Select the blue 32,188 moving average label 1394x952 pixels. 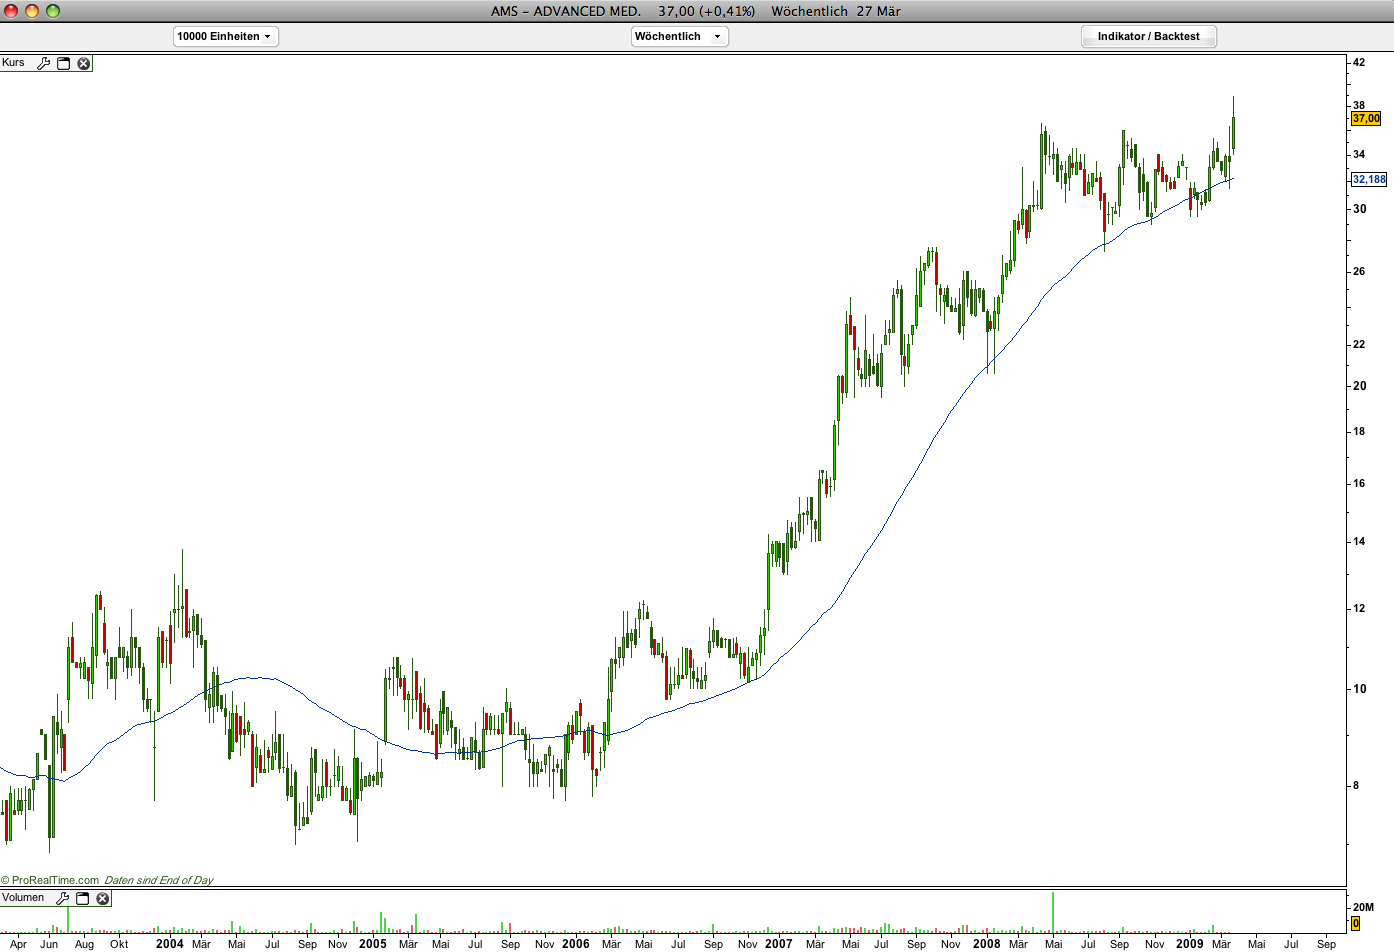point(1369,179)
